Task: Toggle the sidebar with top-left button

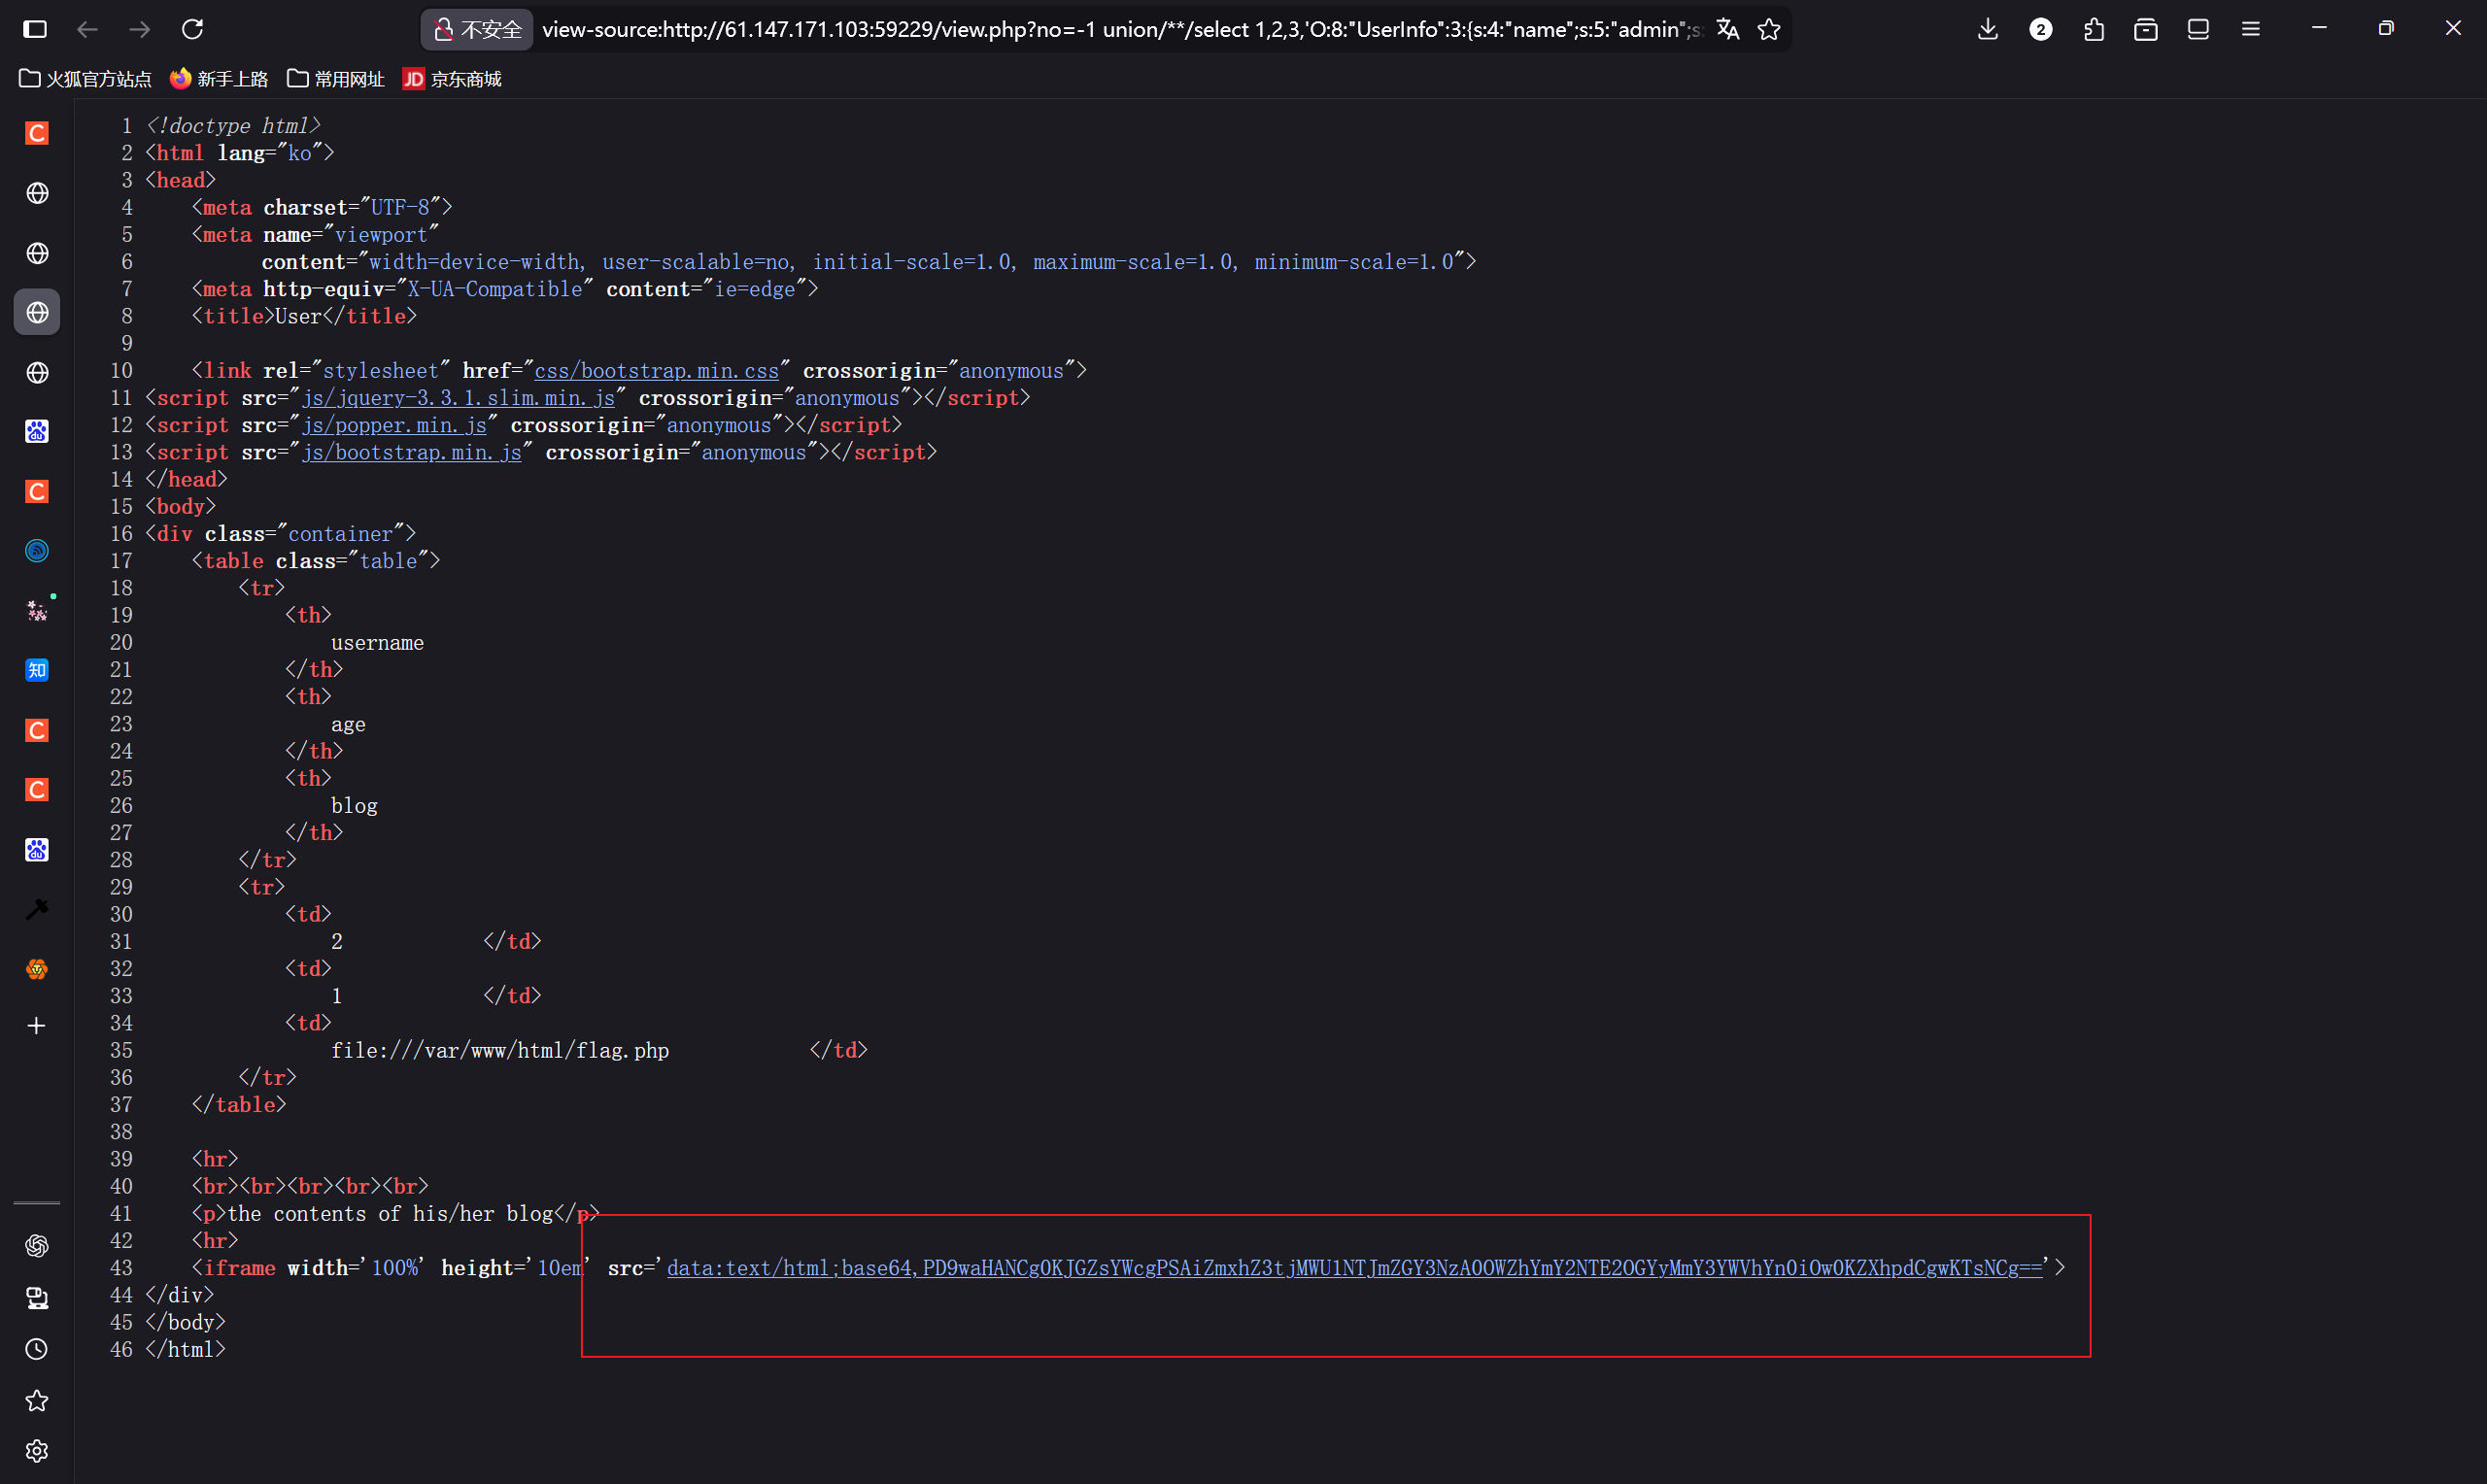Action: tap(35, 29)
